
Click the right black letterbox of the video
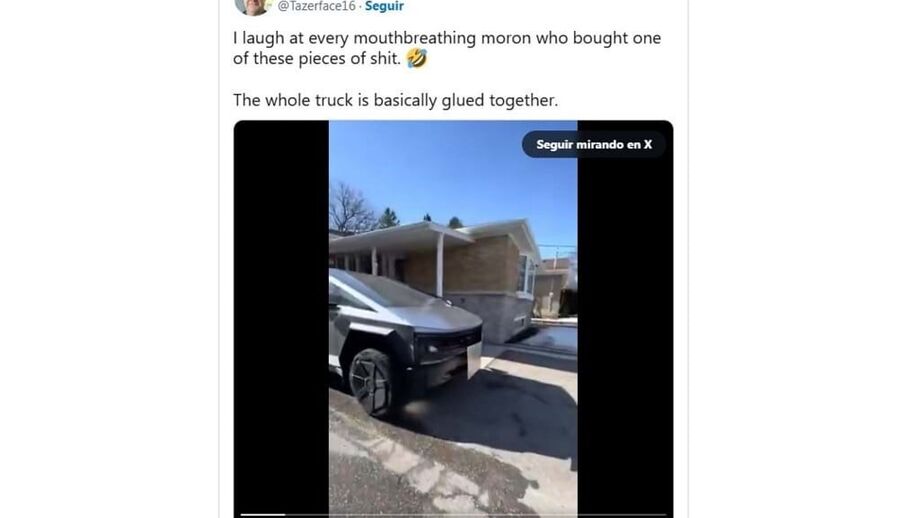[625, 329]
